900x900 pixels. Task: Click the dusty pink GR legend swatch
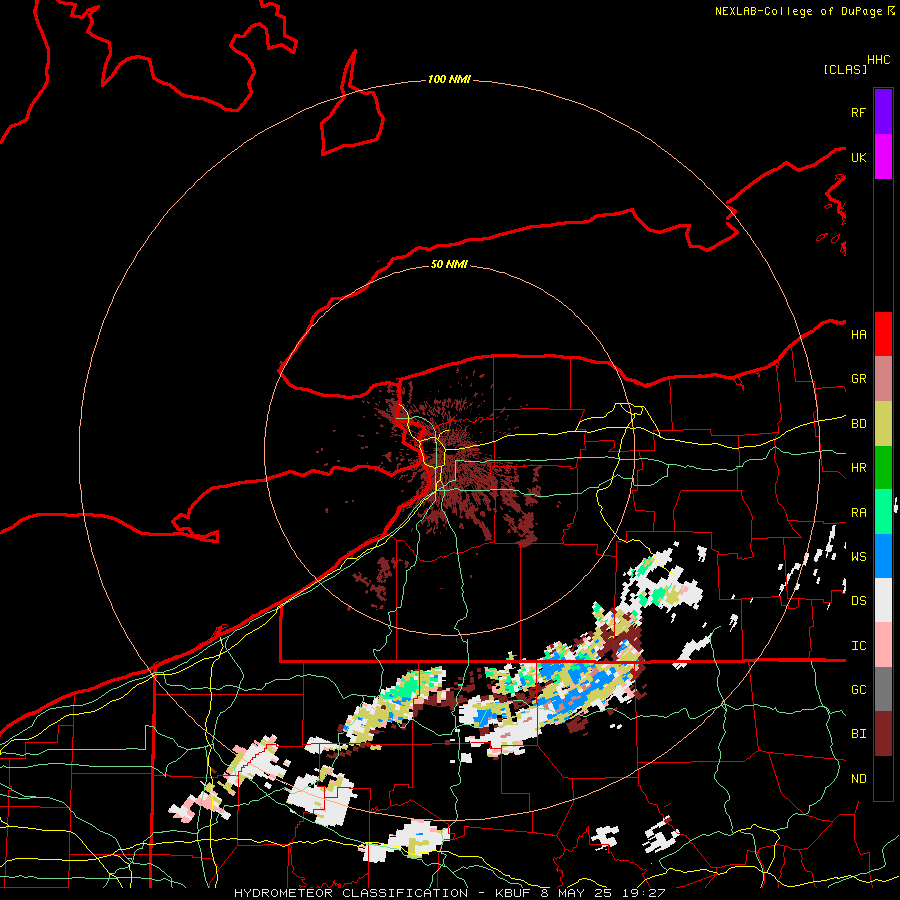click(x=883, y=378)
